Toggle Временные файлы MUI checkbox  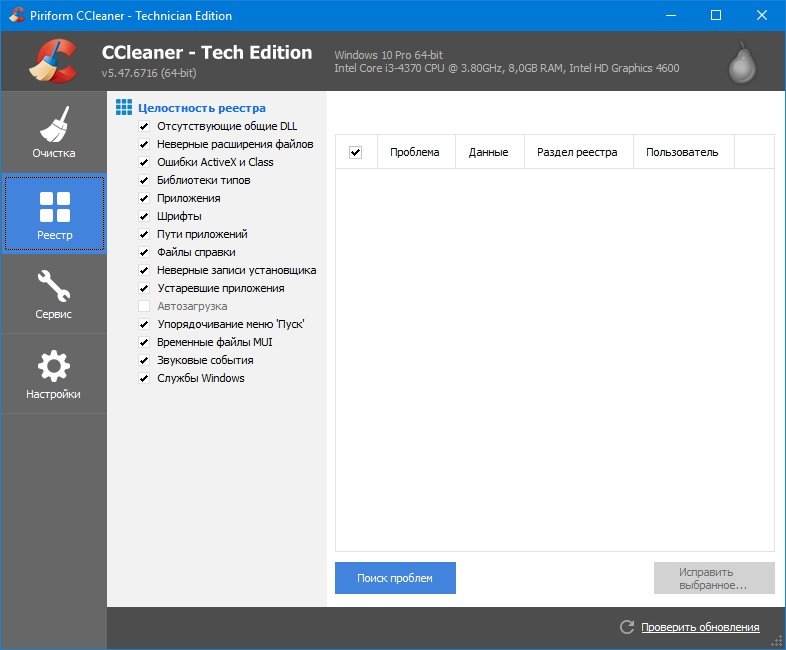(144, 343)
